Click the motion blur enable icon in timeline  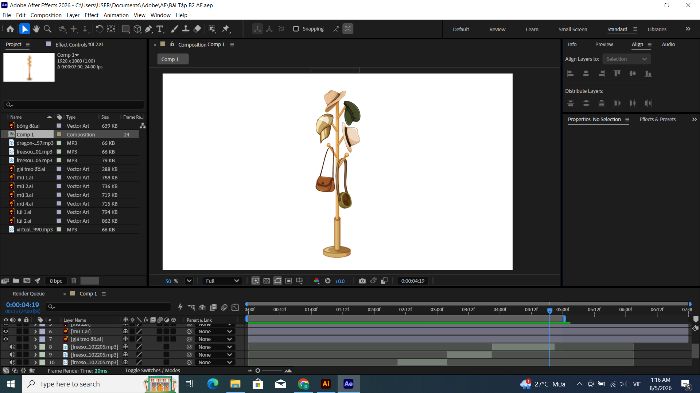pyautogui.click(x=224, y=307)
